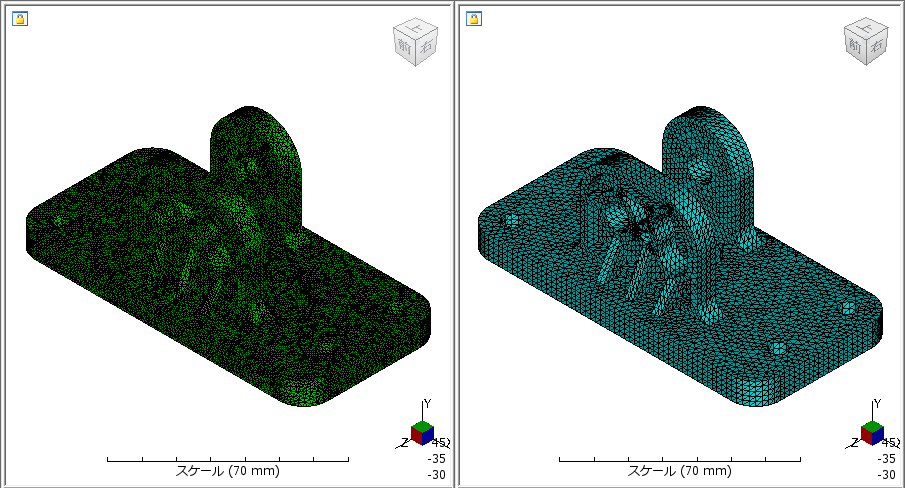
Task: Click the view orientation cube in right viewport
Action: [866, 42]
